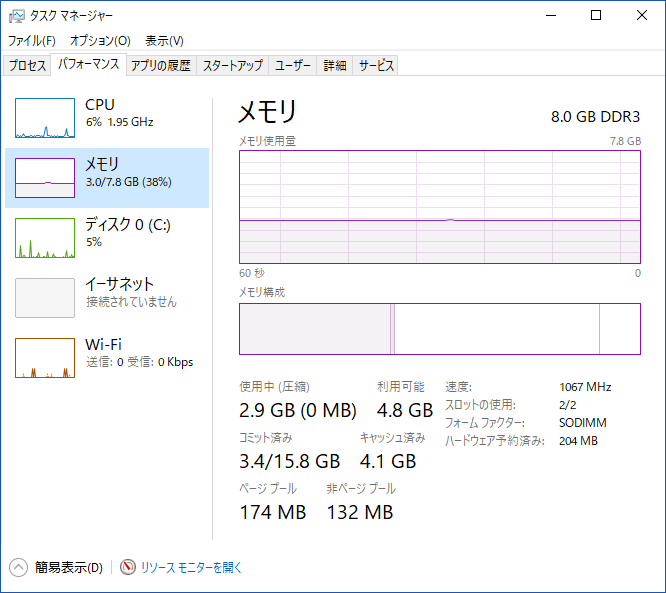Viewport: 666px width, 593px height.
Task: Click the メモリ構成 composition bar
Action: [x=440, y=329]
